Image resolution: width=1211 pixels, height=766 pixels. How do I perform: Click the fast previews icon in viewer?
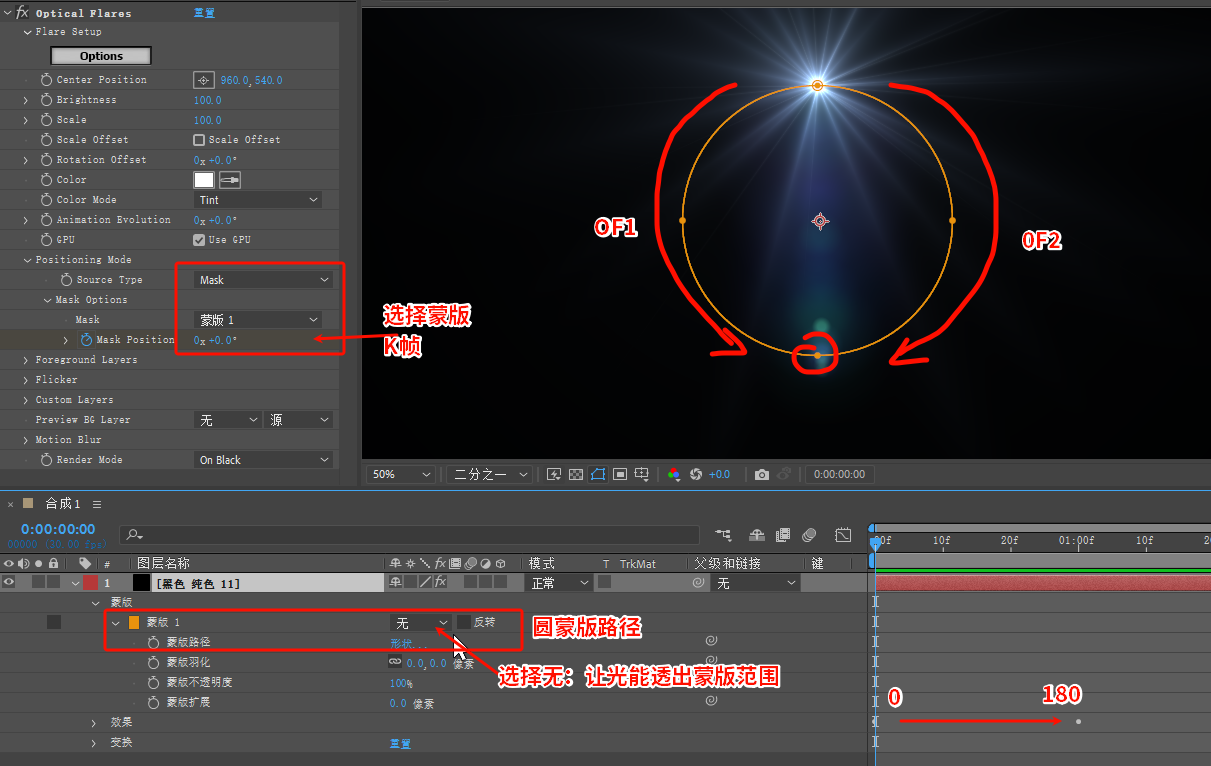point(553,474)
